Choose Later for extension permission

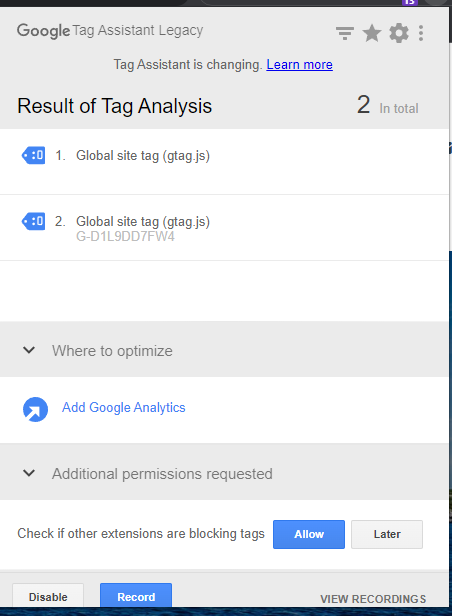coord(387,534)
